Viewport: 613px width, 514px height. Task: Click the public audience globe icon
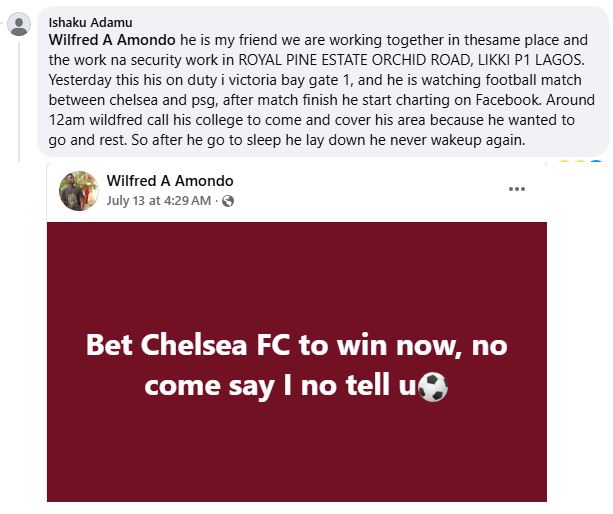pyautogui.click(x=228, y=201)
